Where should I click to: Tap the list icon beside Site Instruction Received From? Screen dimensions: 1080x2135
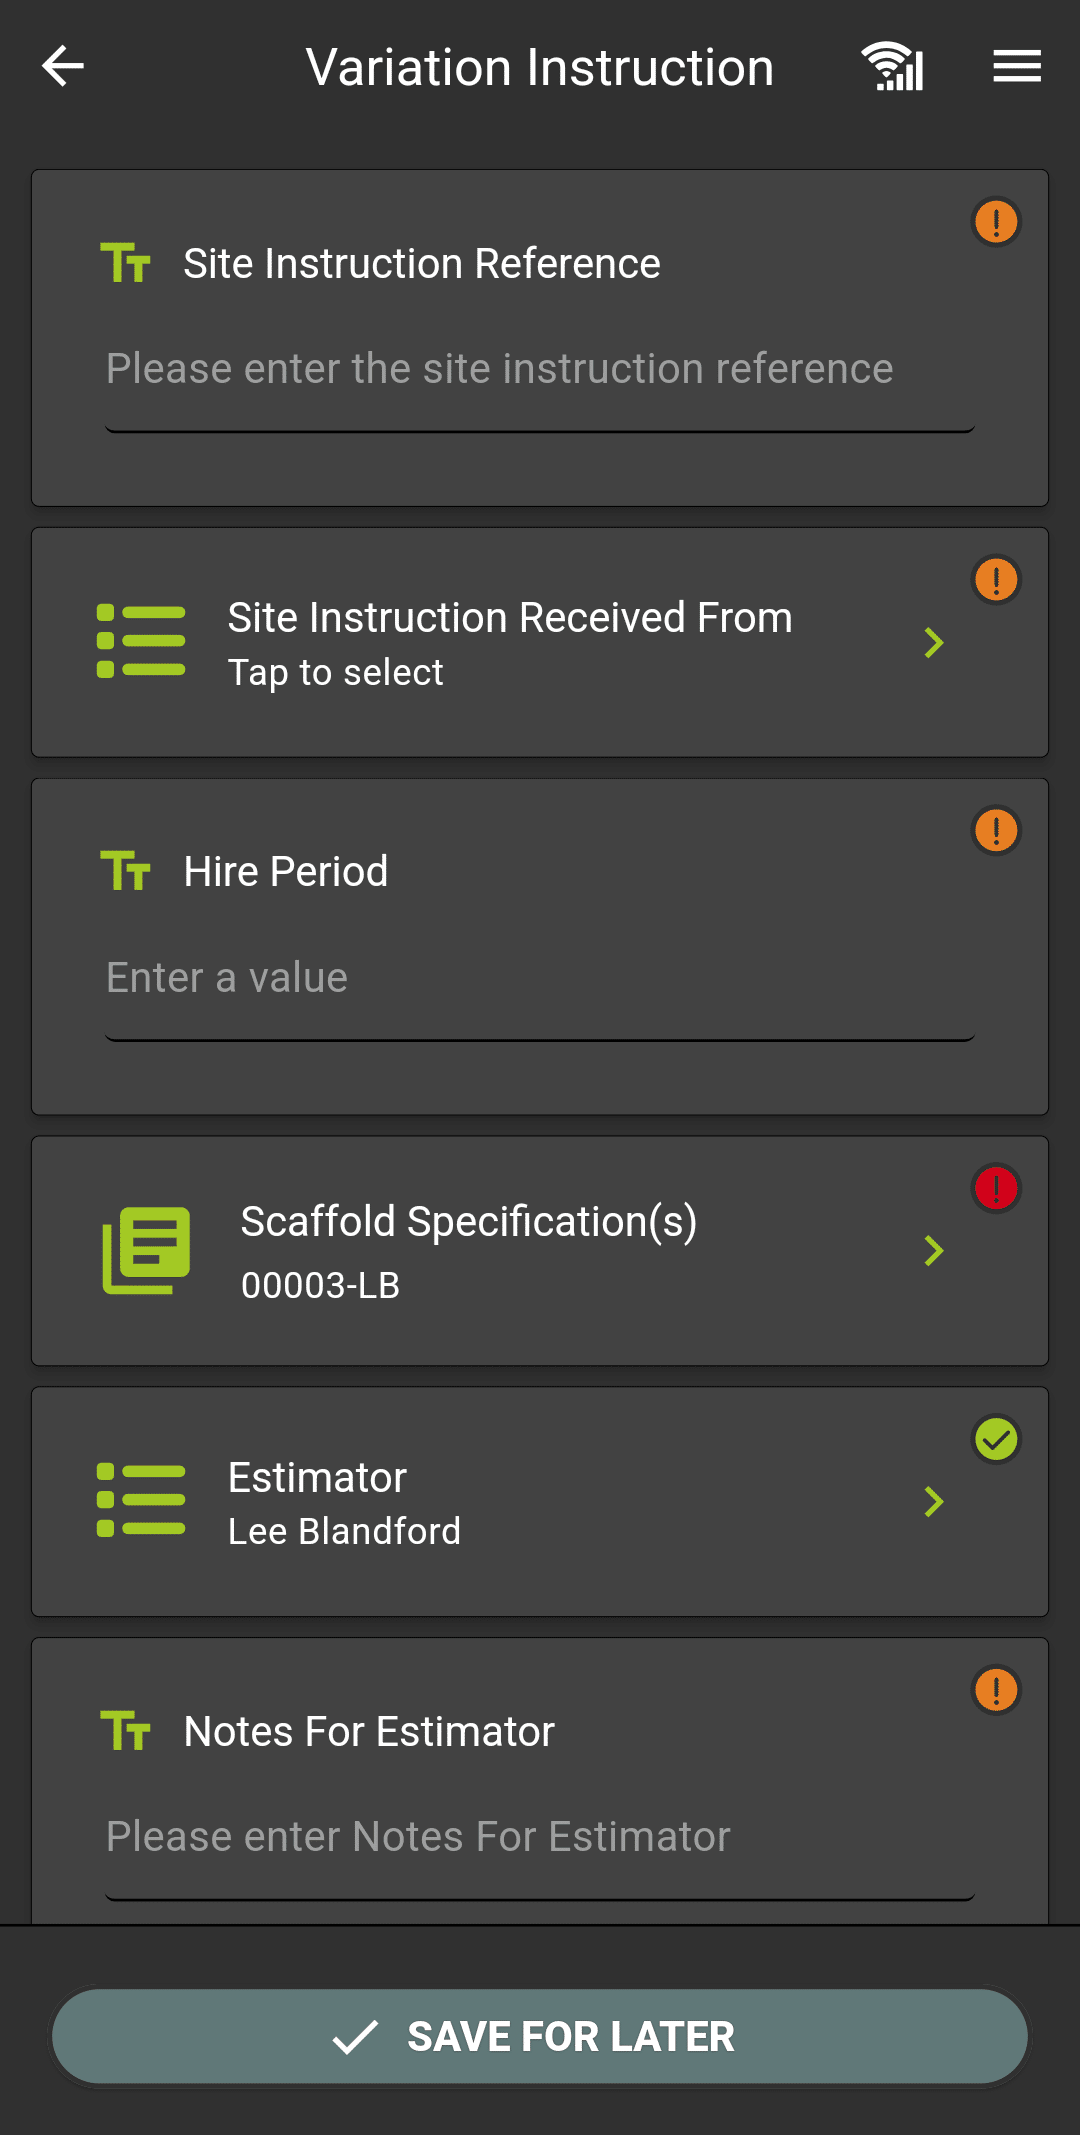(x=141, y=641)
